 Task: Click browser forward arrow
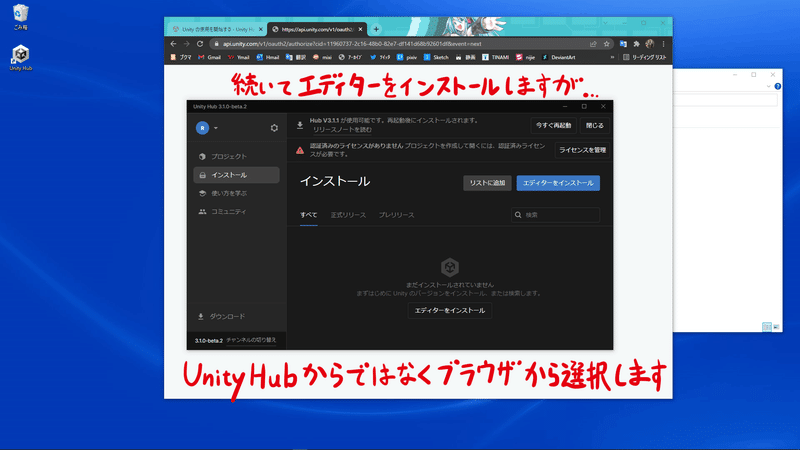186,44
